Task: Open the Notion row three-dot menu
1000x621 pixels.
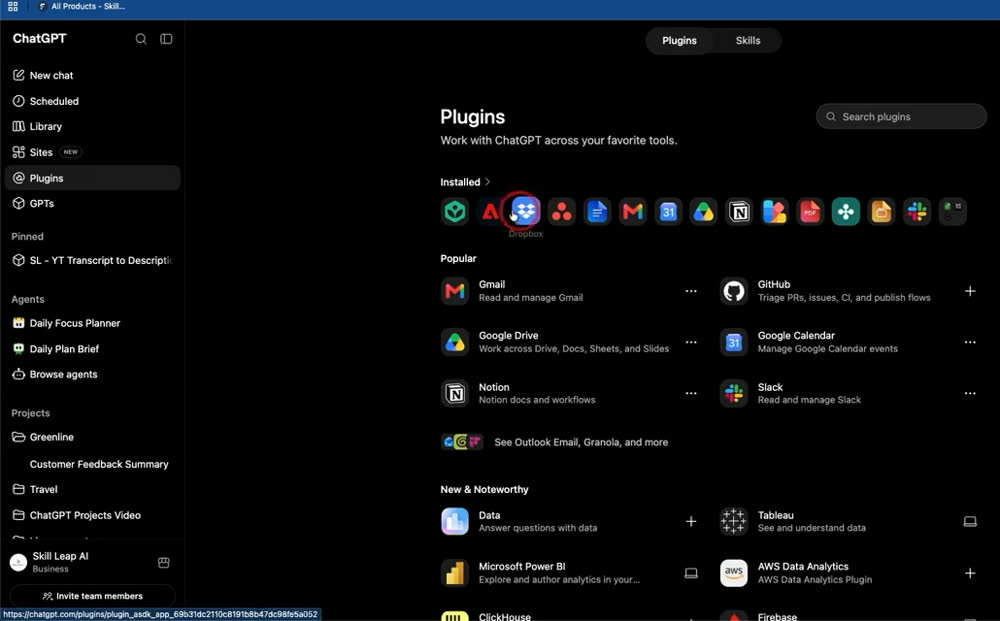Action: (x=691, y=393)
